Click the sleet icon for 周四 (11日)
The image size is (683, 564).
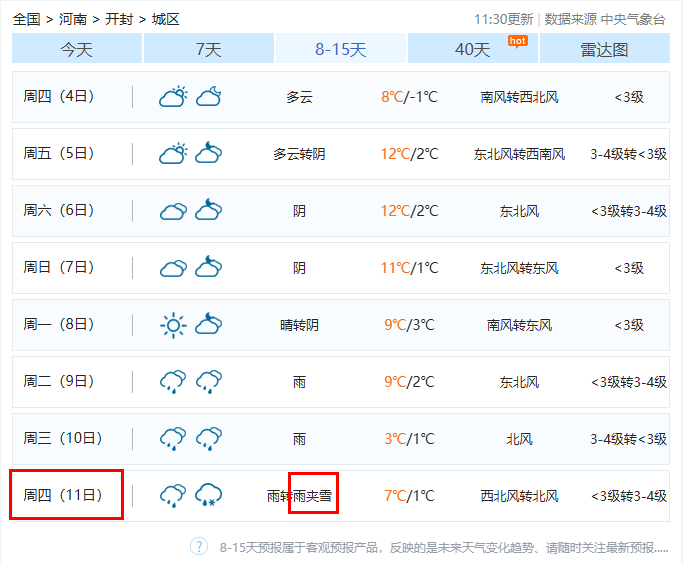pos(209,495)
